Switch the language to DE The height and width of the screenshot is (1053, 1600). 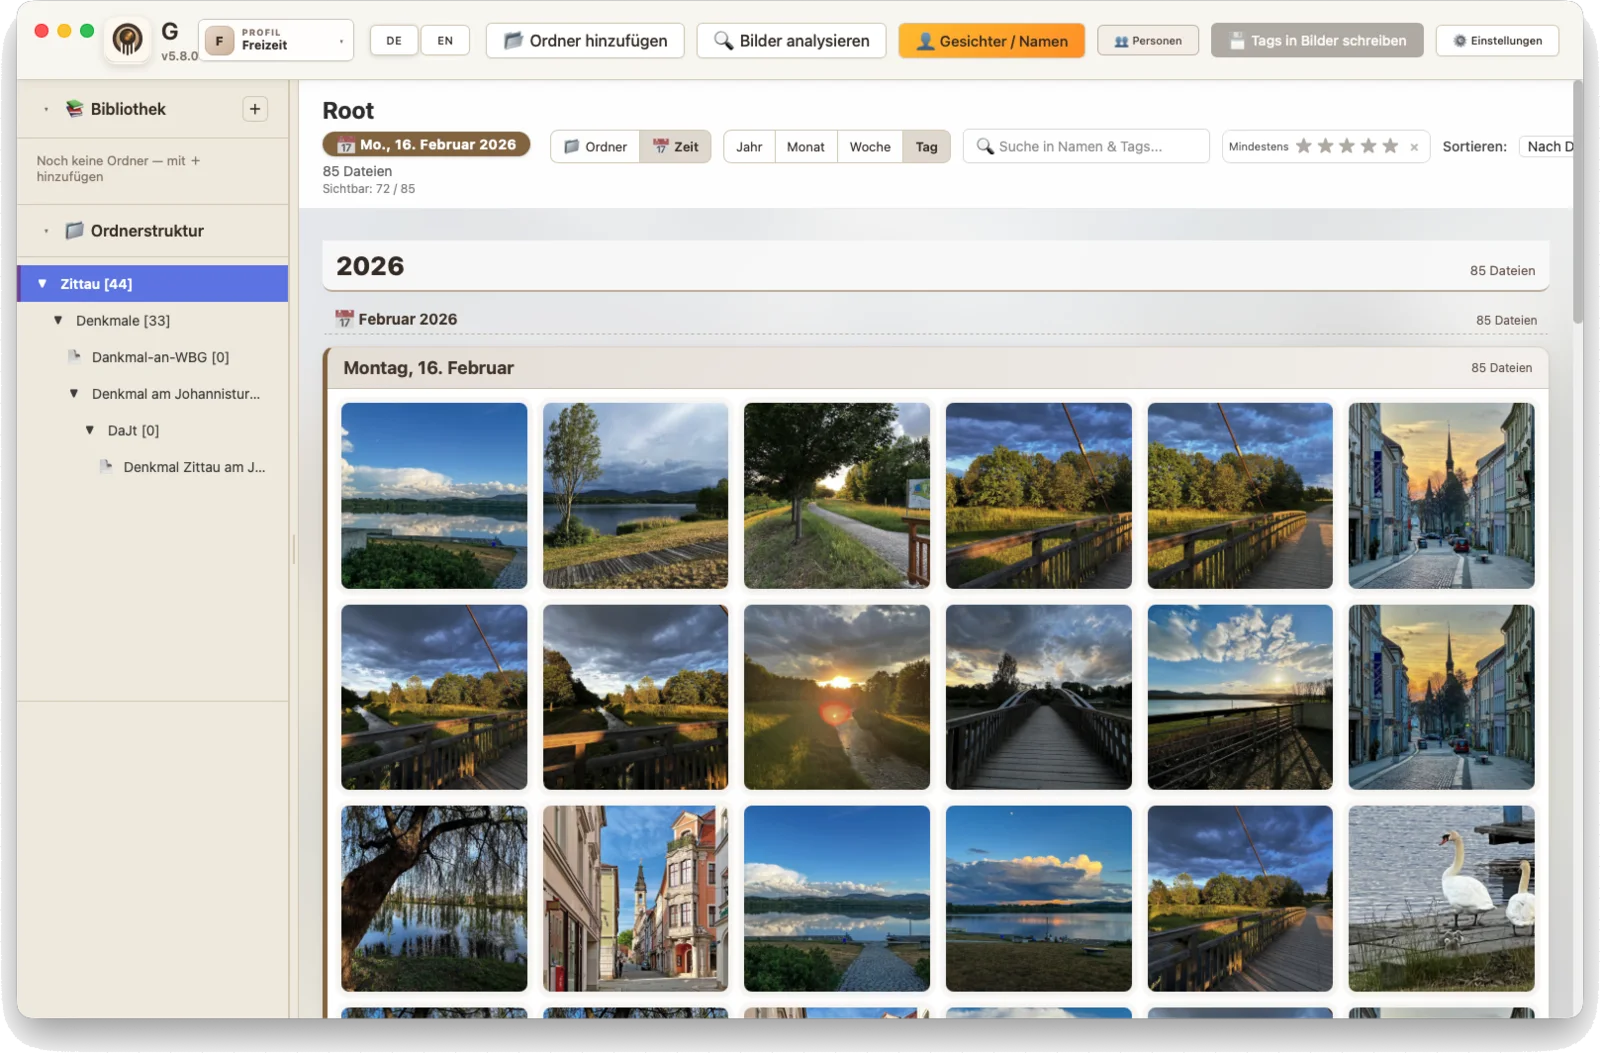point(394,41)
